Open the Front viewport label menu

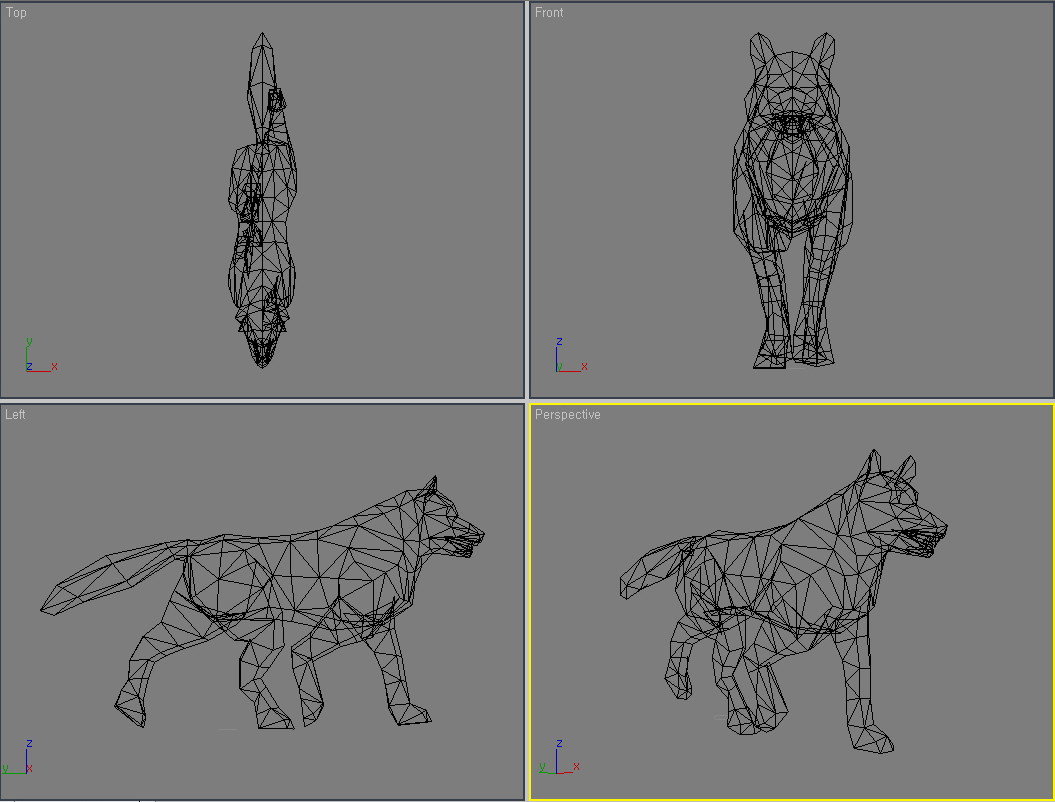tap(549, 13)
